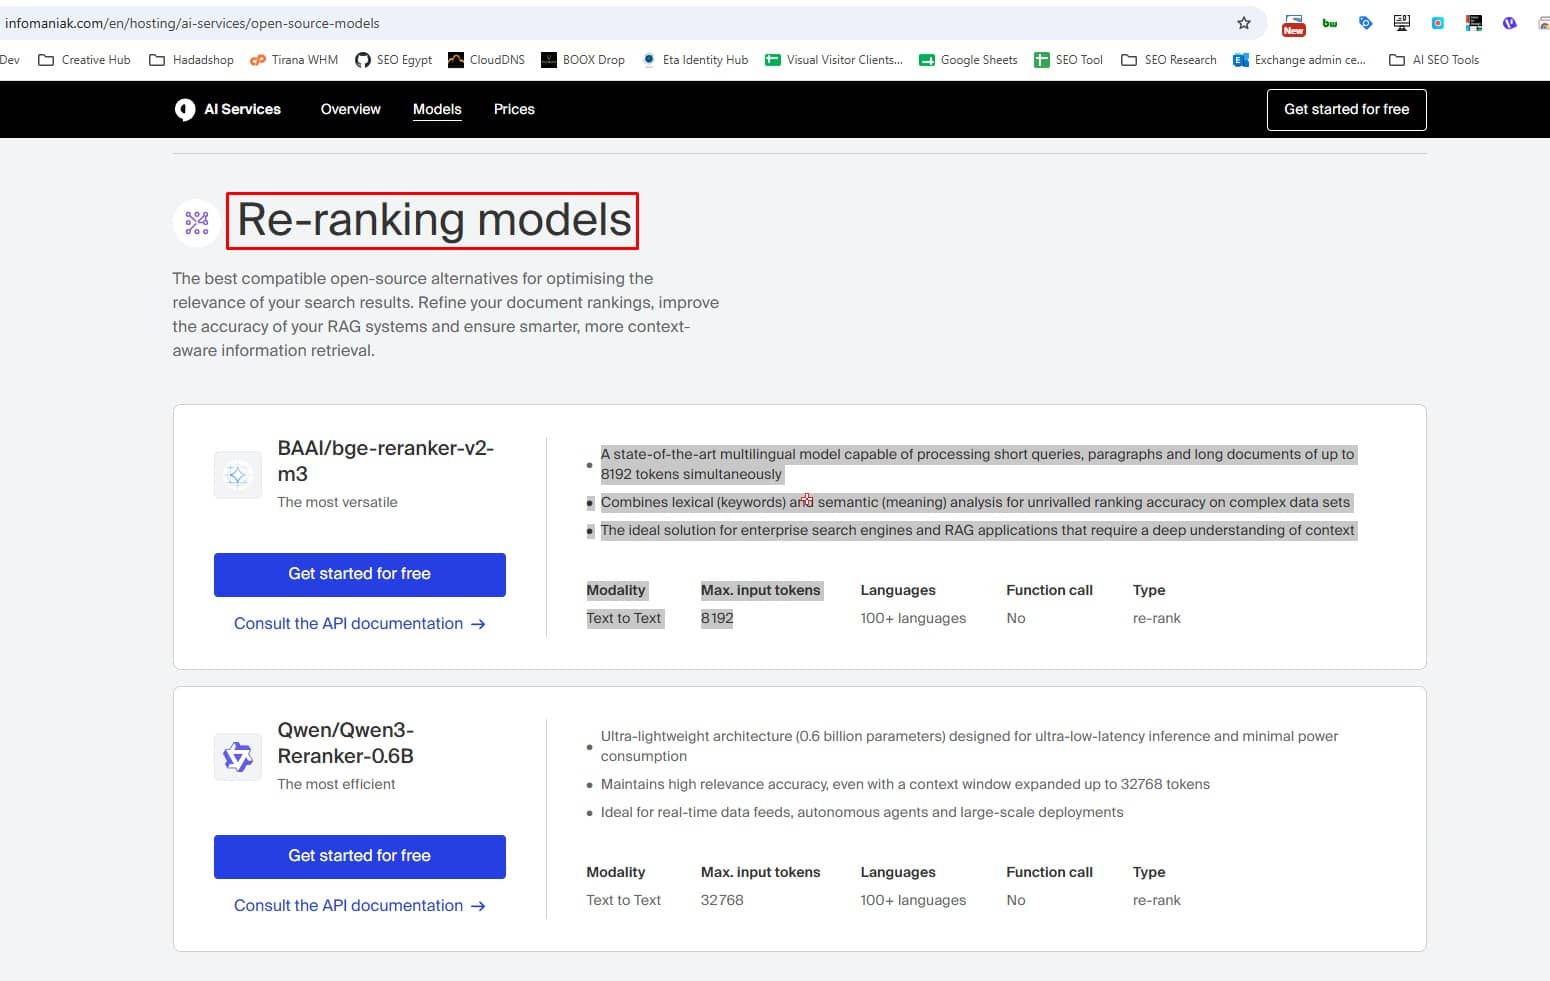Open the Tirana WHM bookmark

point(294,60)
